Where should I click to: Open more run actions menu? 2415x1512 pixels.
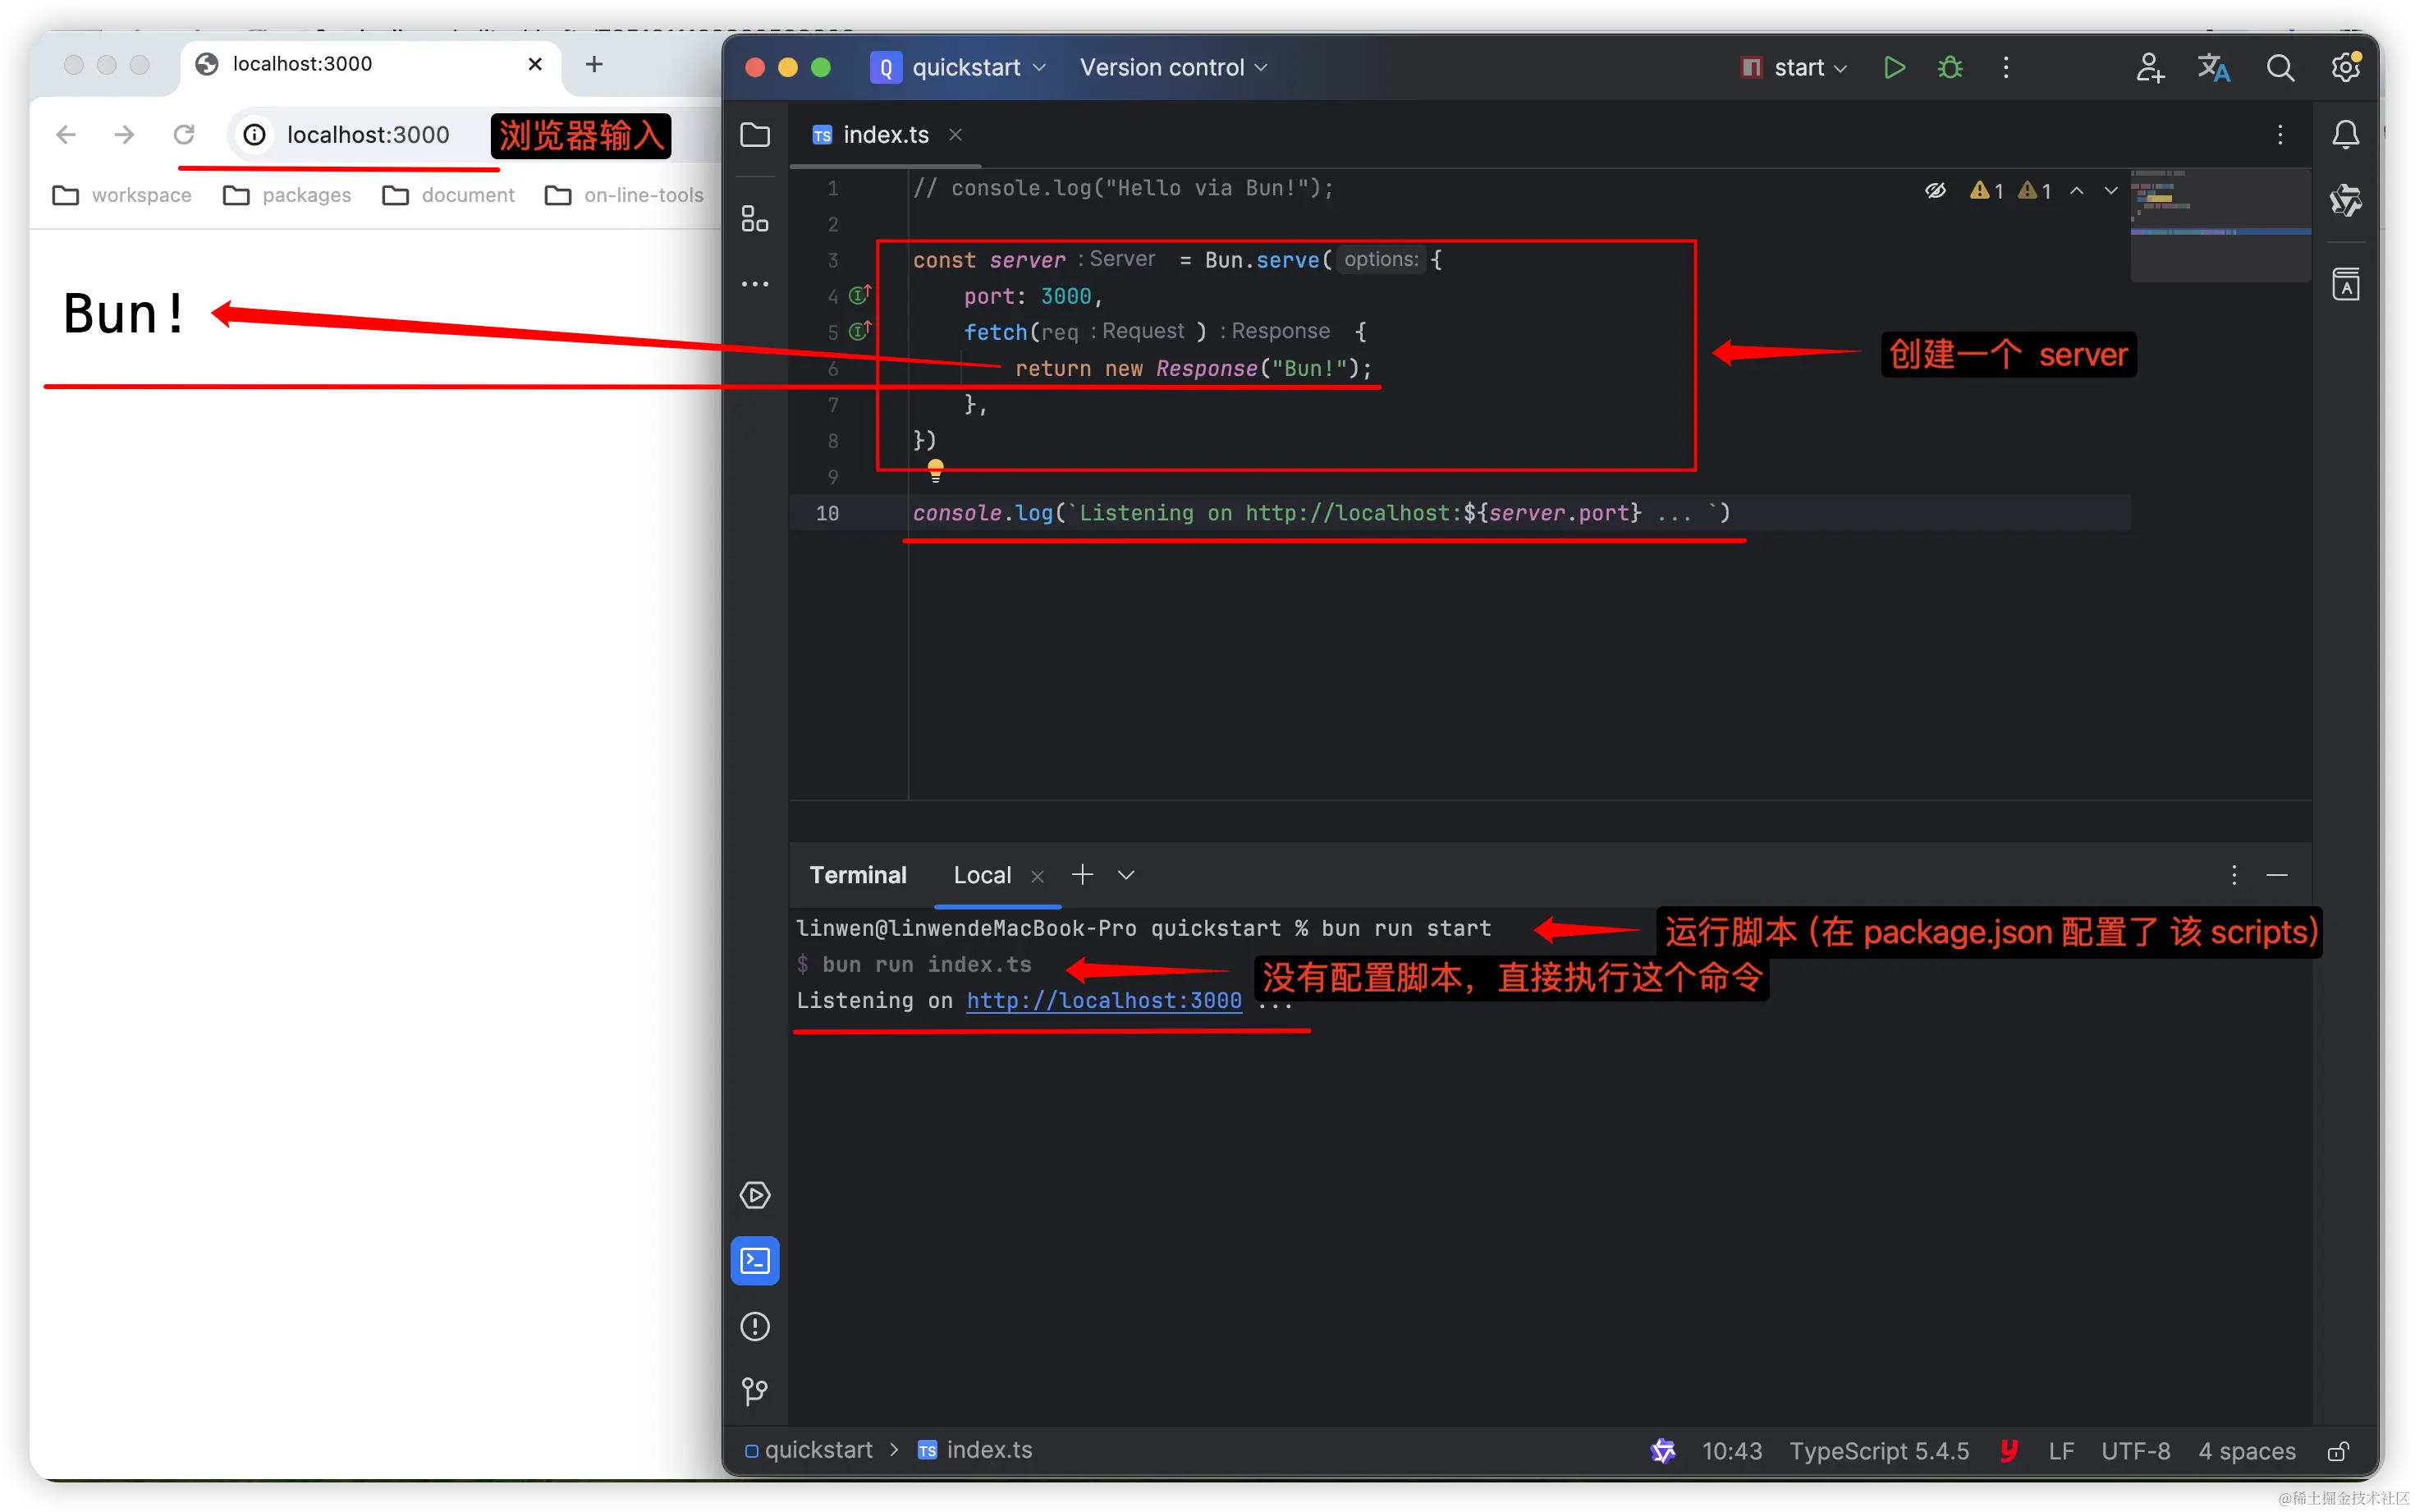click(2006, 67)
